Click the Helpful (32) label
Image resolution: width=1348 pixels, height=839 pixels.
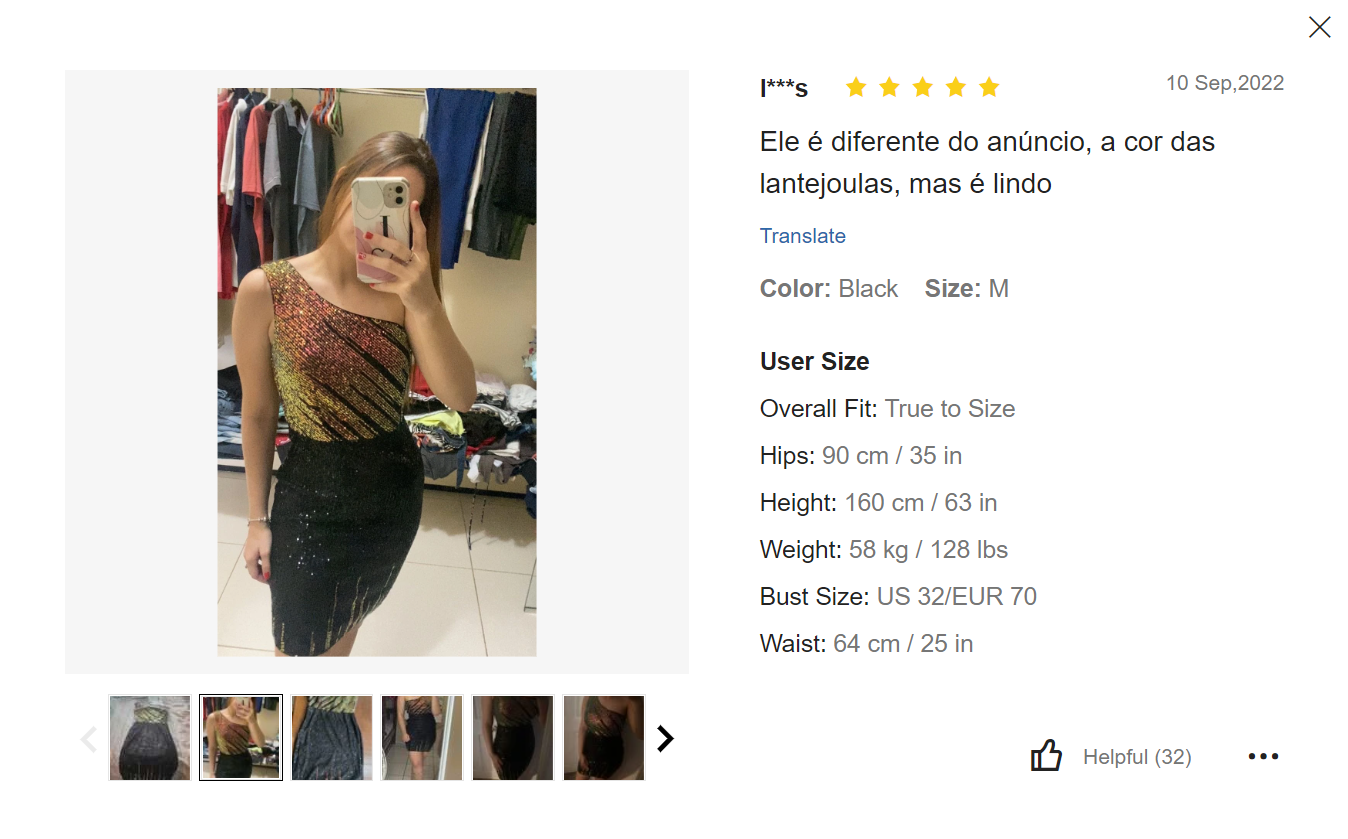1137,757
